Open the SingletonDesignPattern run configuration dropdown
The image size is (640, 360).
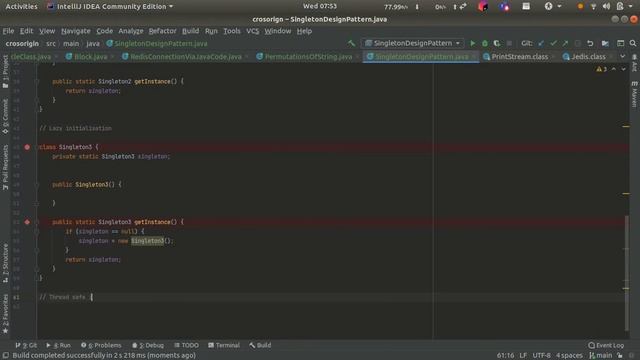(412, 43)
